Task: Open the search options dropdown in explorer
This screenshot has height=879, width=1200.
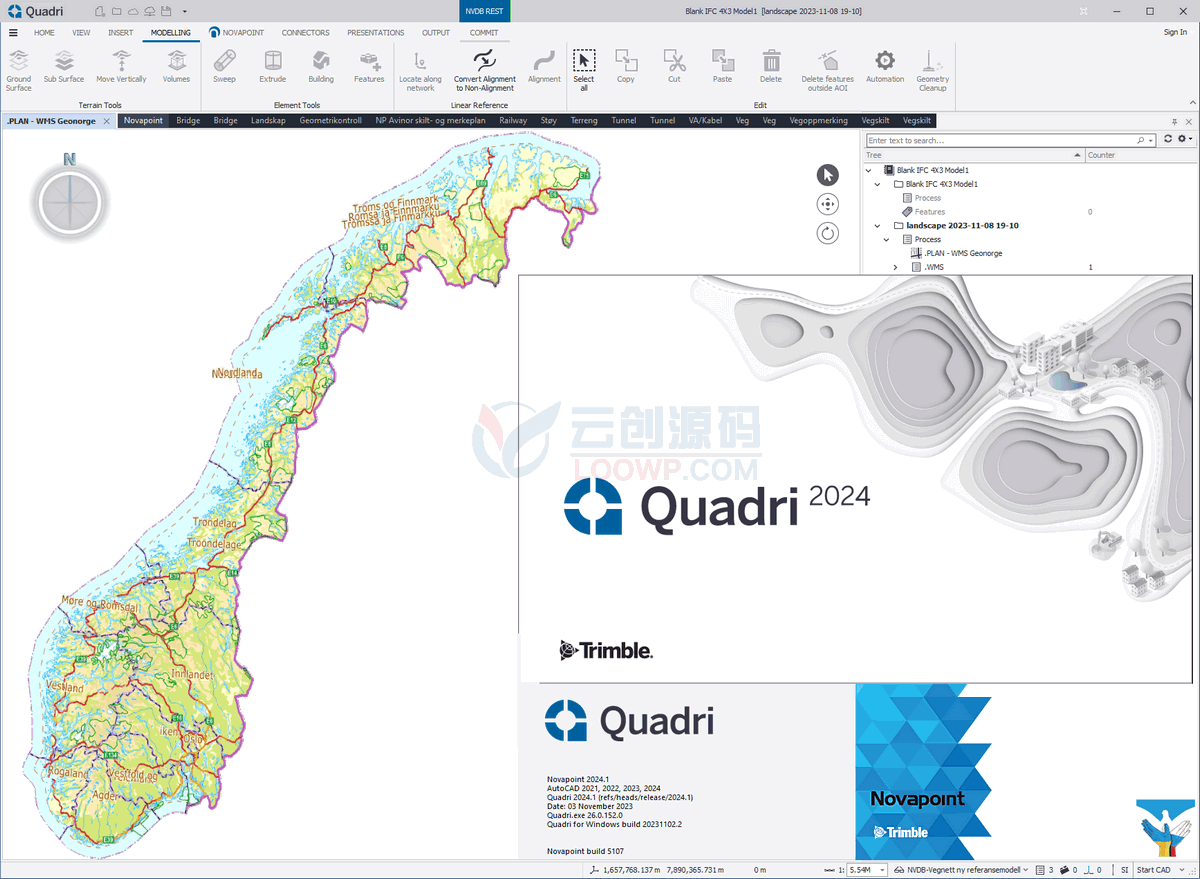Action: point(1152,141)
